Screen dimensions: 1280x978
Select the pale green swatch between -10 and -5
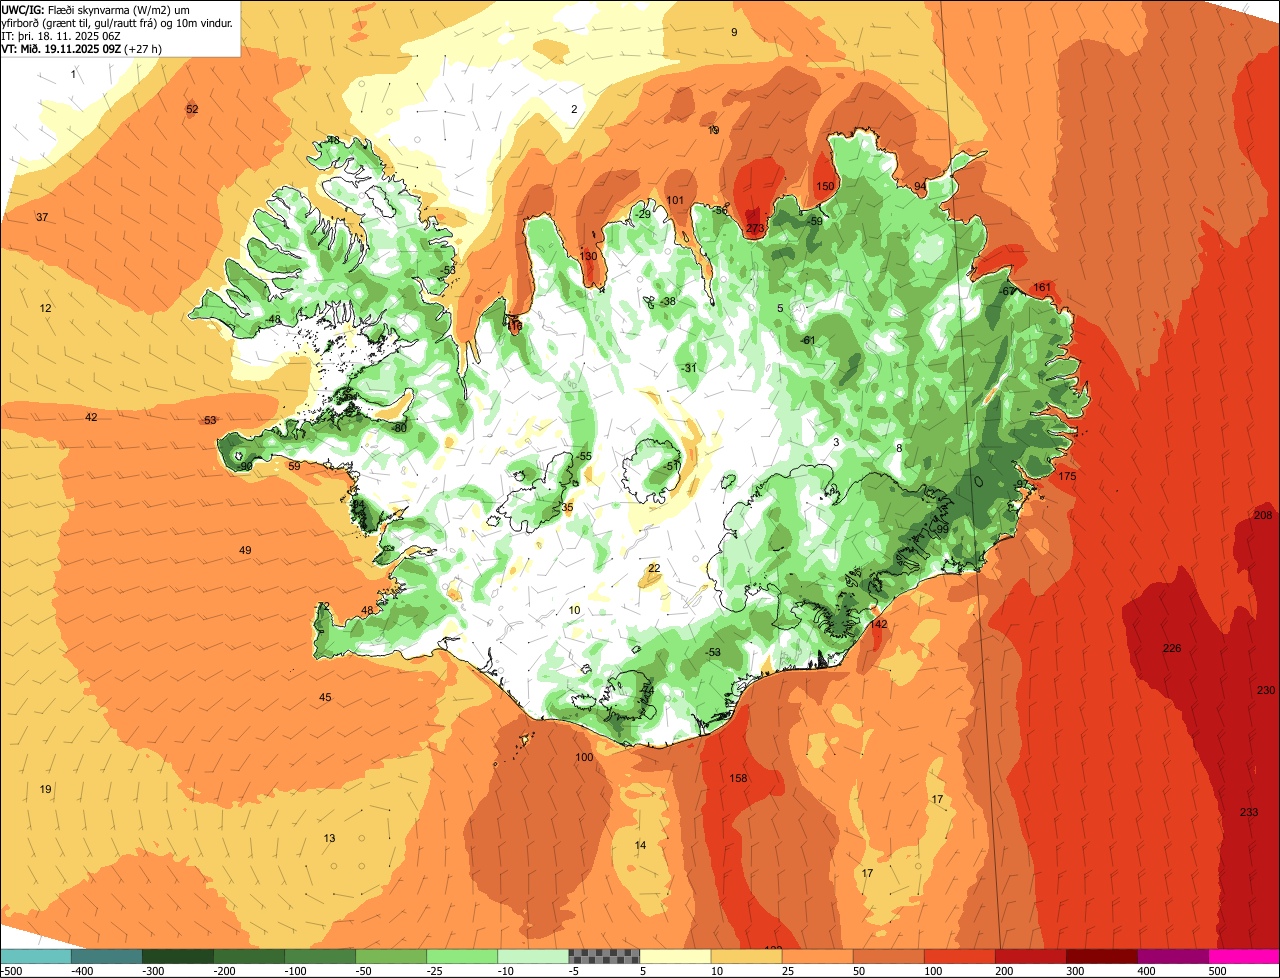532,956
